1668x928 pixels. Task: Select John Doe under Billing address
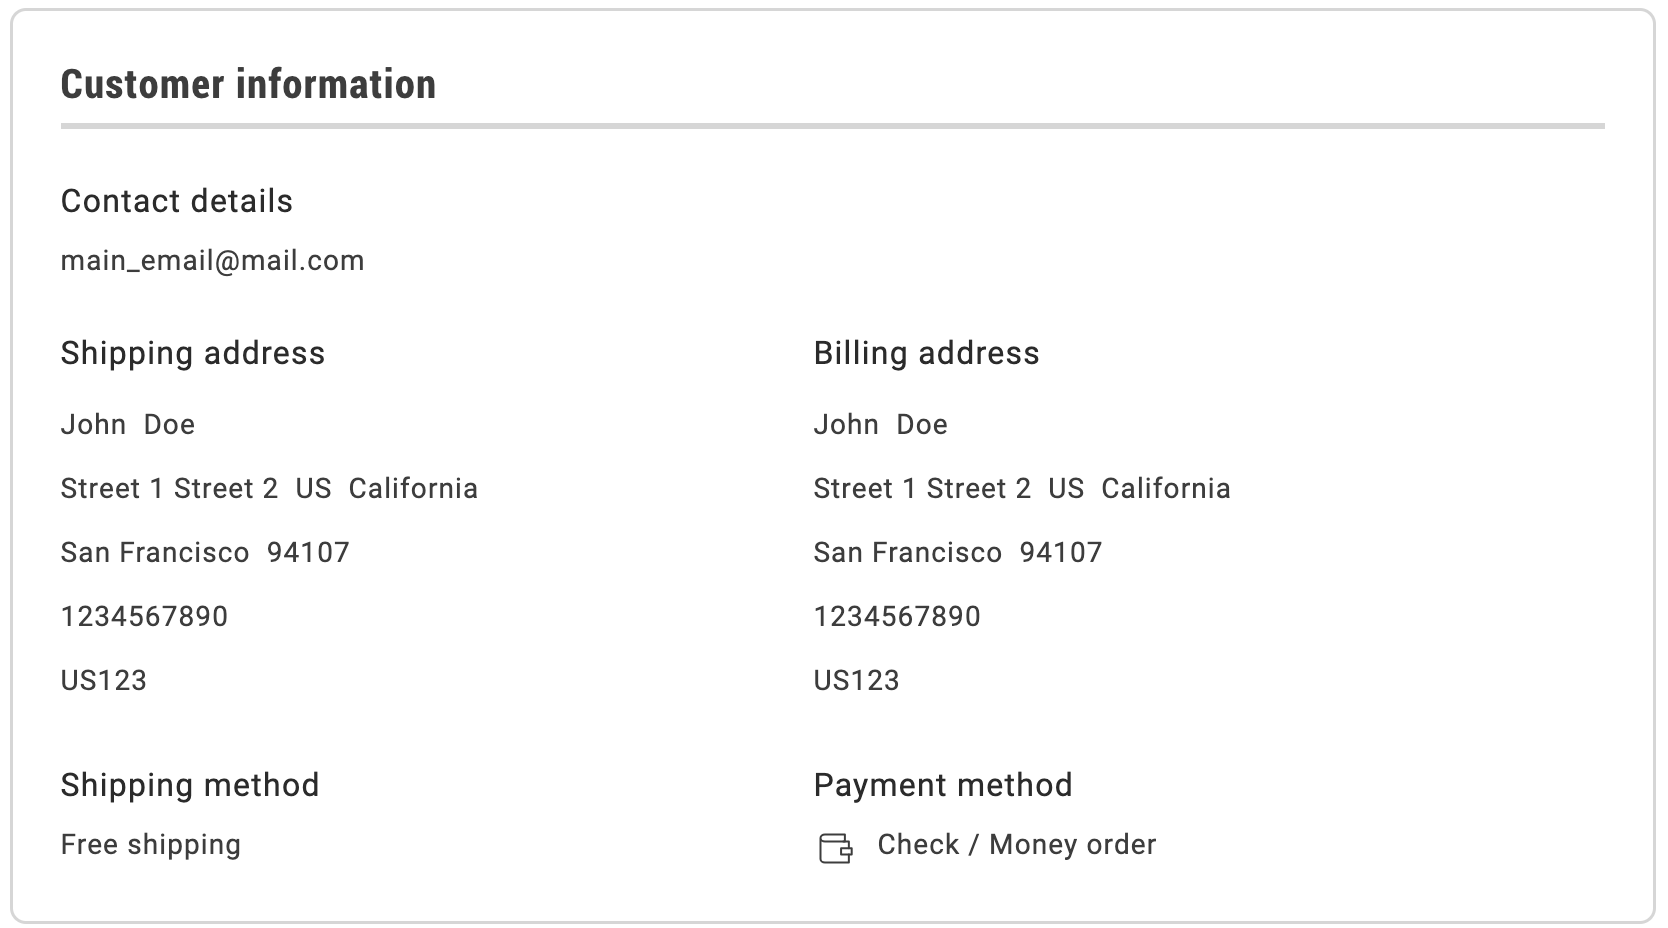880,425
